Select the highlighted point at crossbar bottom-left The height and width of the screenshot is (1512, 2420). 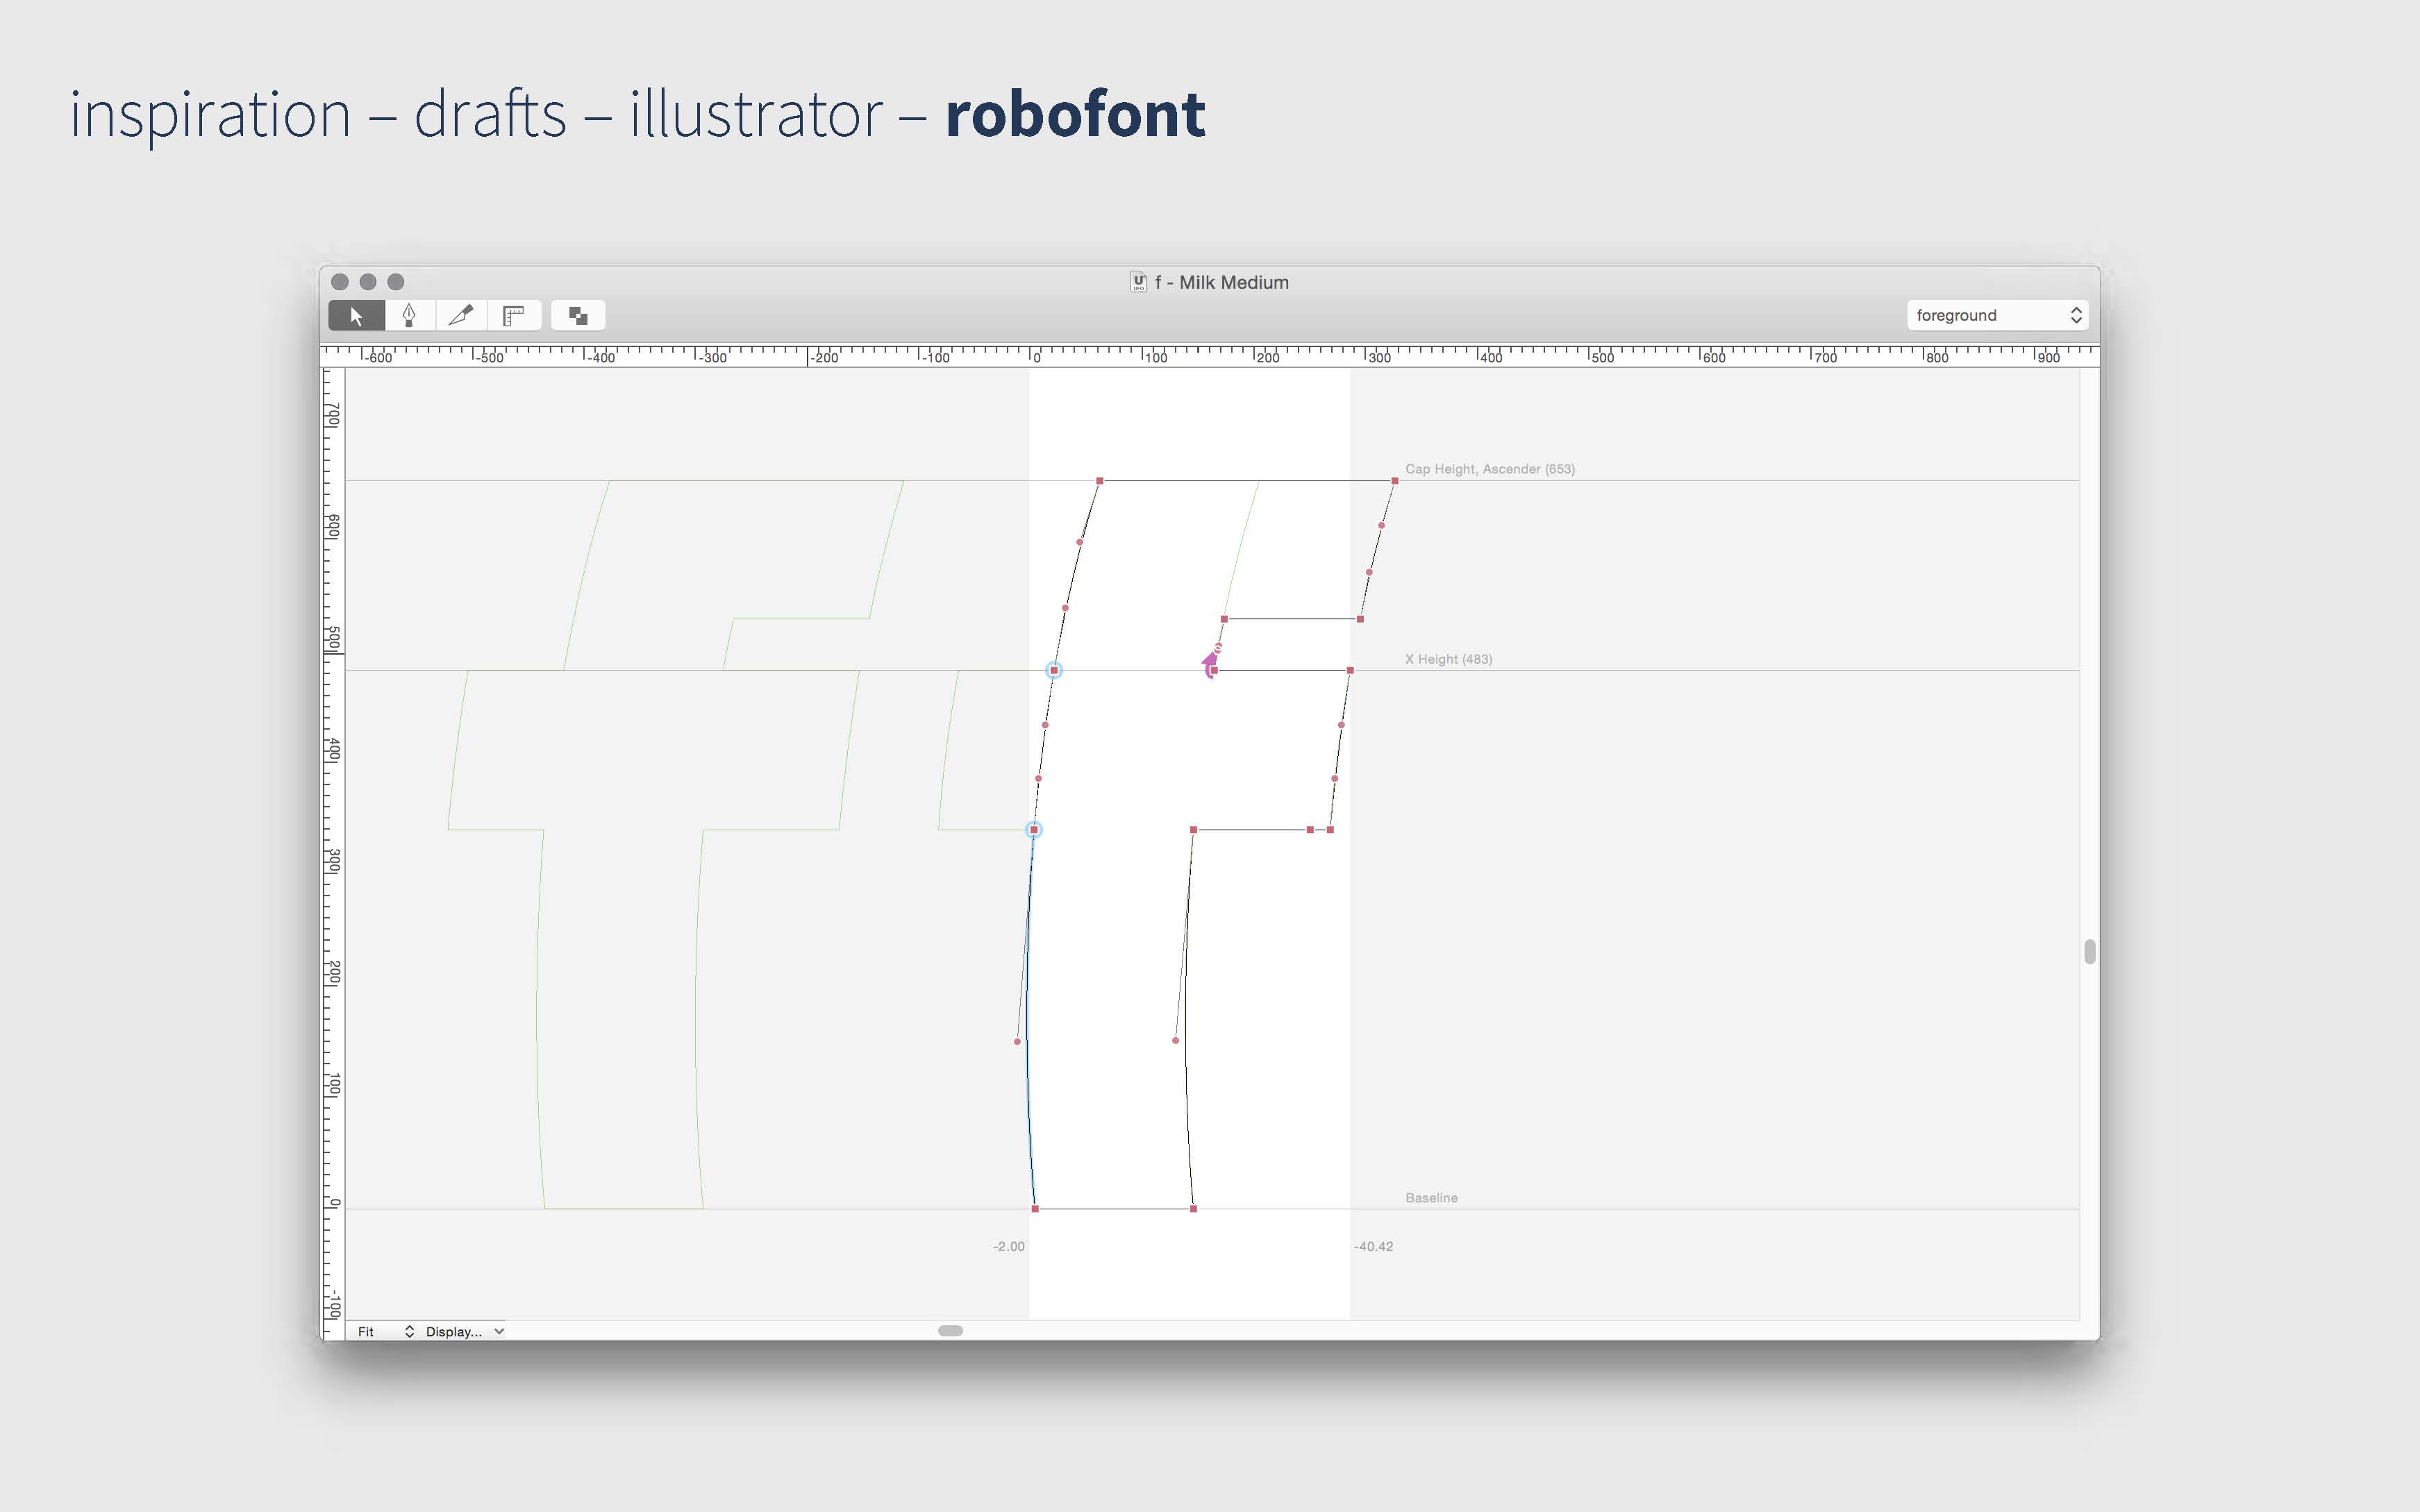coord(1034,830)
